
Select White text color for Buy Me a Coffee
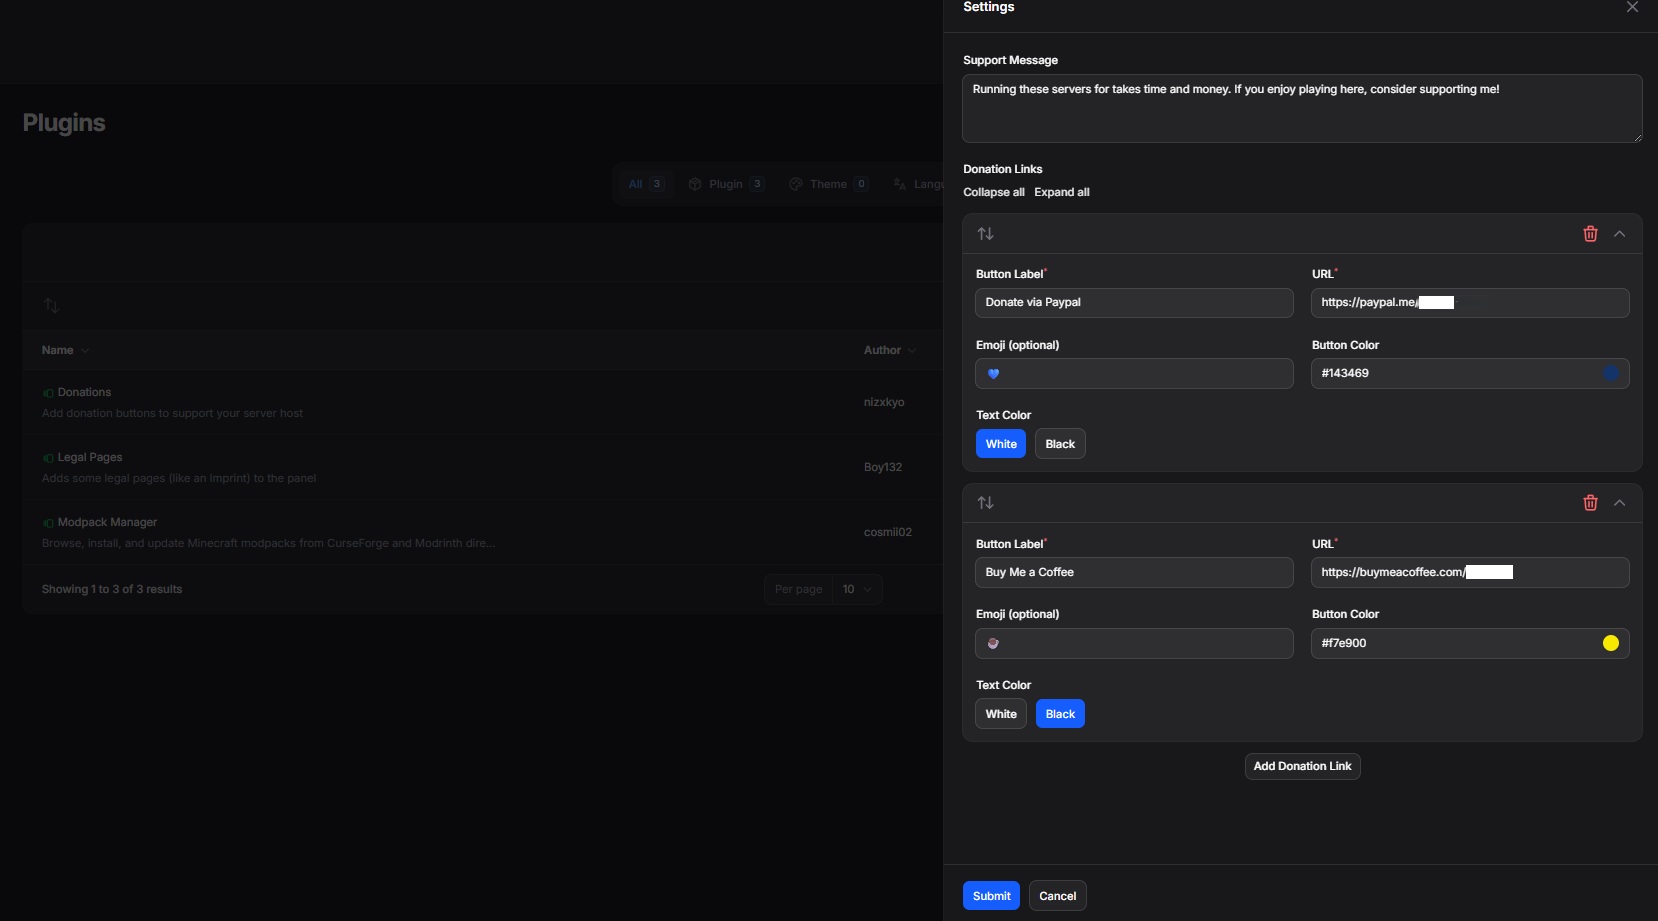(1001, 714)
